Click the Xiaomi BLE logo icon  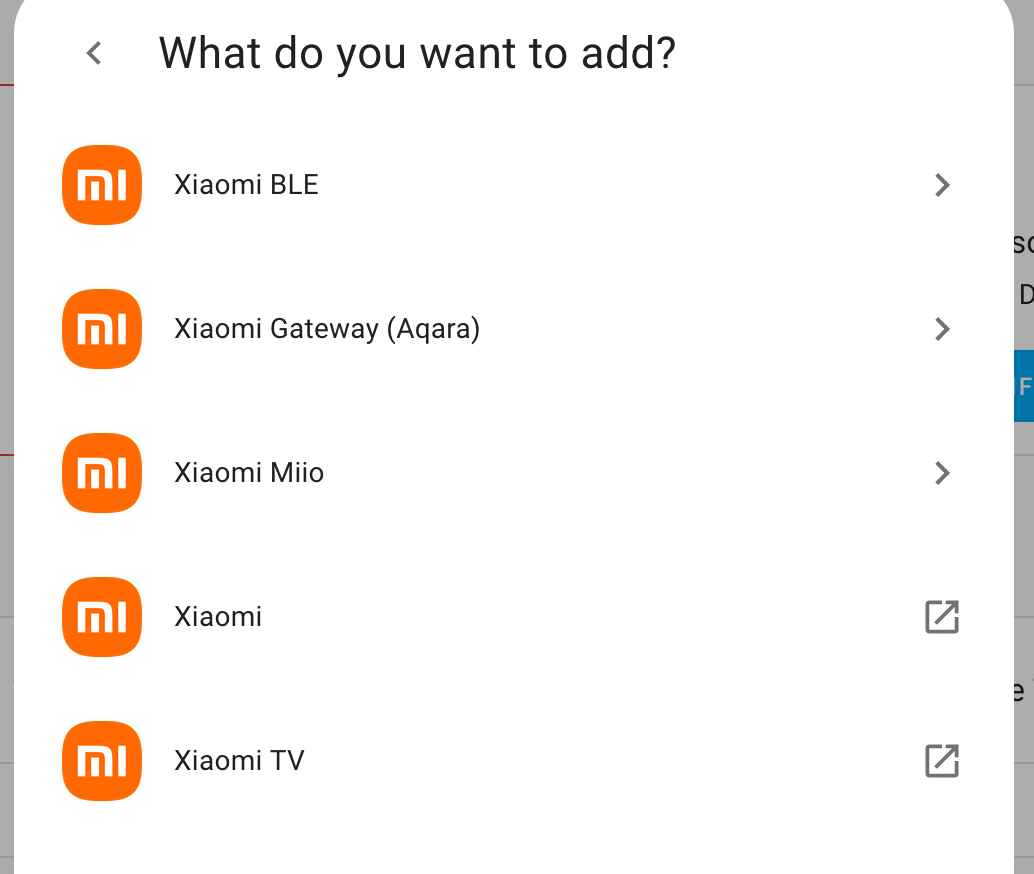[x=102, y=185]
